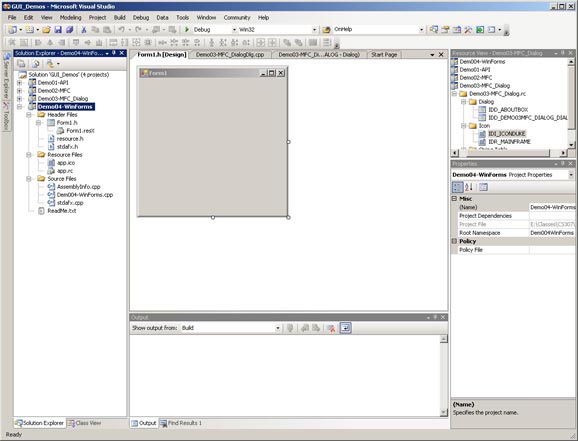Click the Start Page green toolbar icon
Viewport: 578px width, 441px height.
click(x=480, y=29)
